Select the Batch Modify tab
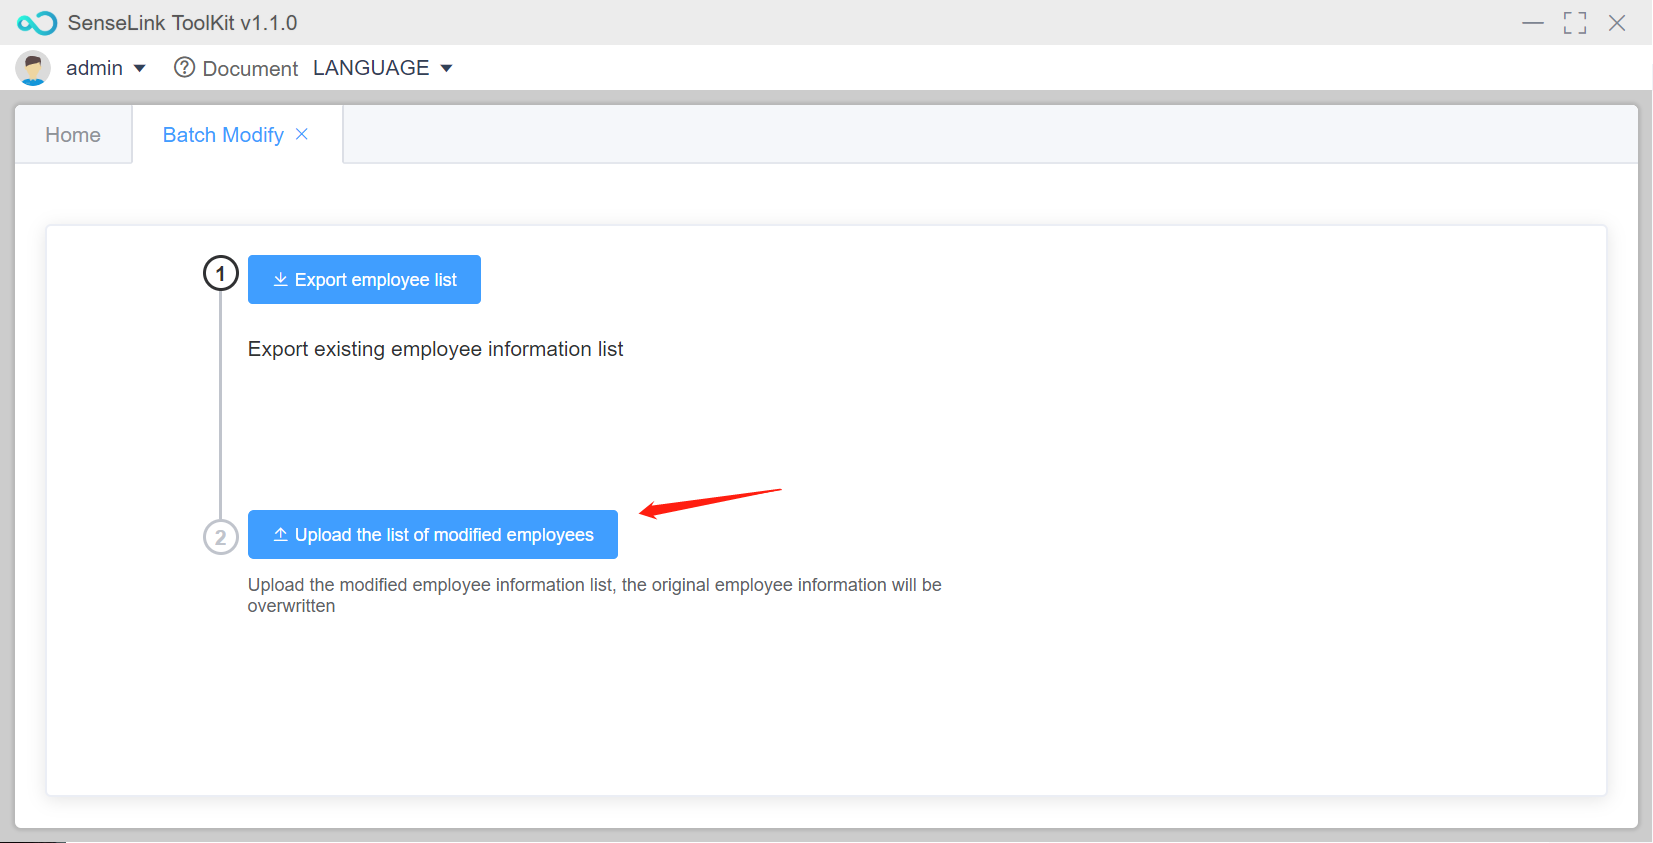The width and height of the screenshot is (1653, 843). click(223, 135)
